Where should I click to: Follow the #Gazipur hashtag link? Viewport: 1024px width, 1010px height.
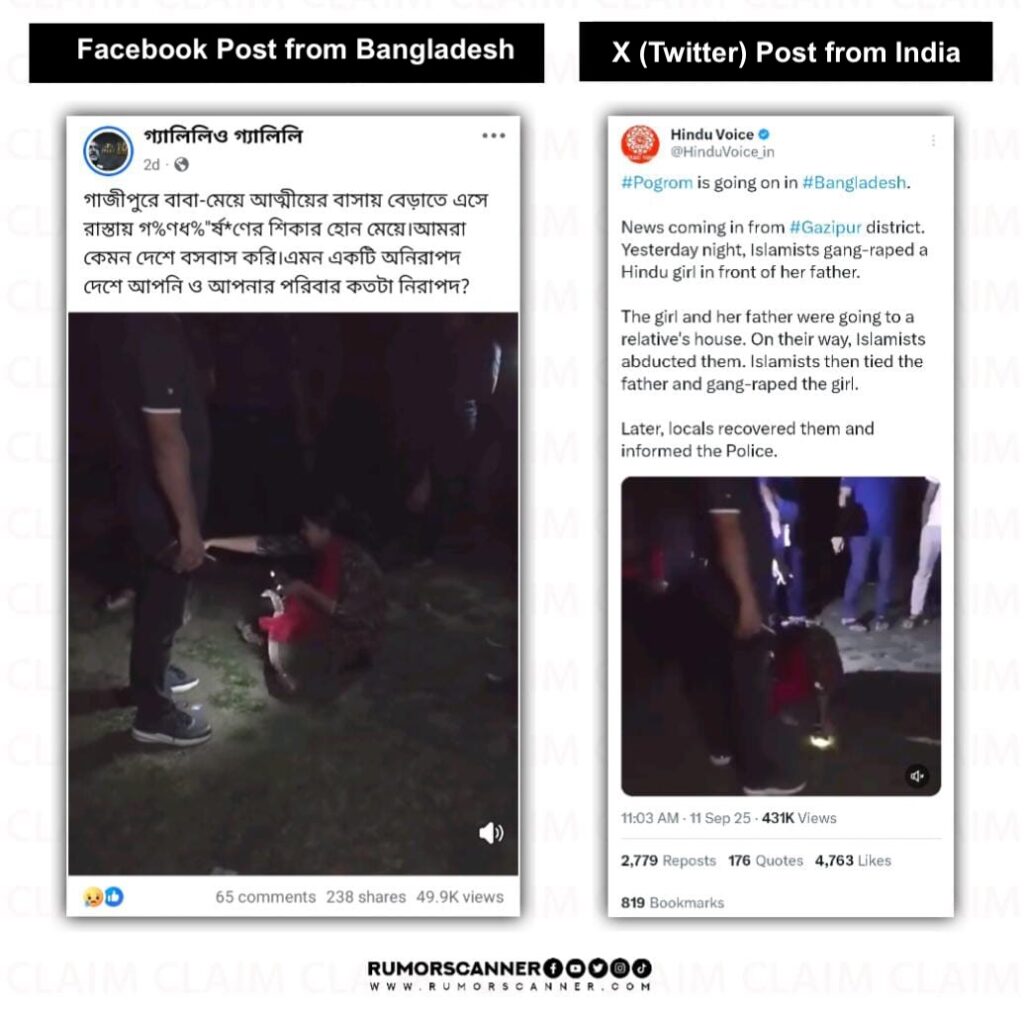[x=825, y=227]
